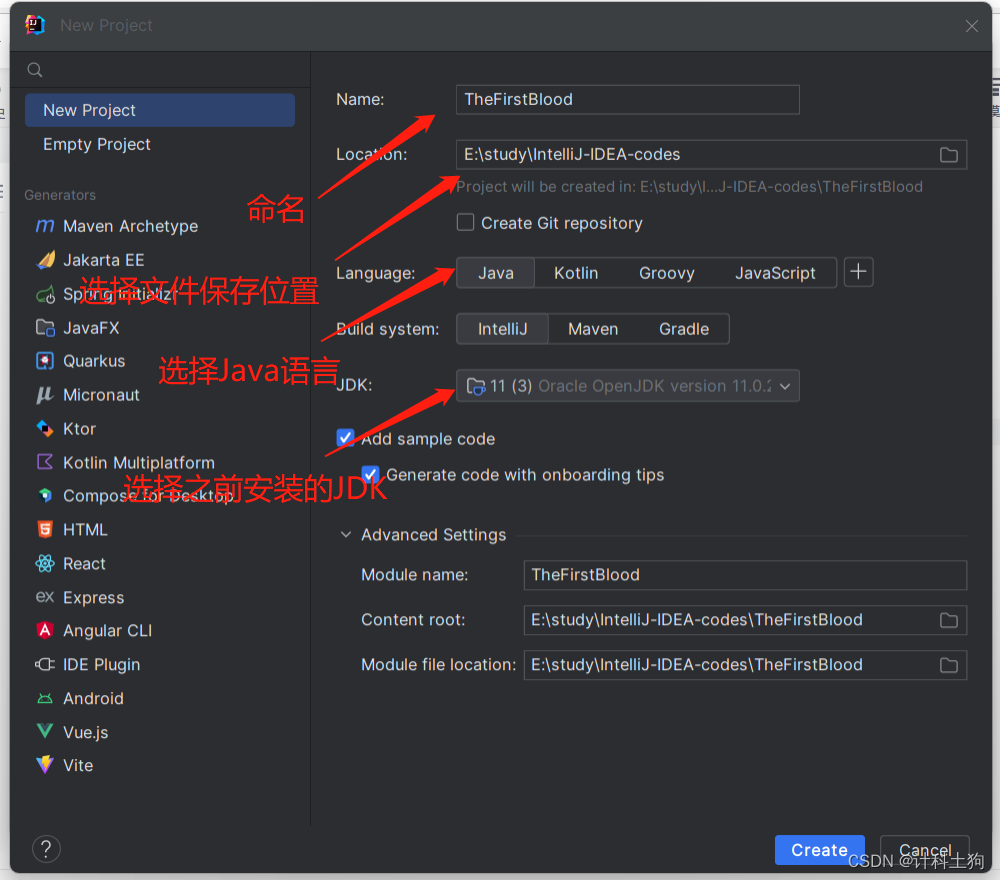Uncheck Generate code with onboarding tips

point(370,474)
